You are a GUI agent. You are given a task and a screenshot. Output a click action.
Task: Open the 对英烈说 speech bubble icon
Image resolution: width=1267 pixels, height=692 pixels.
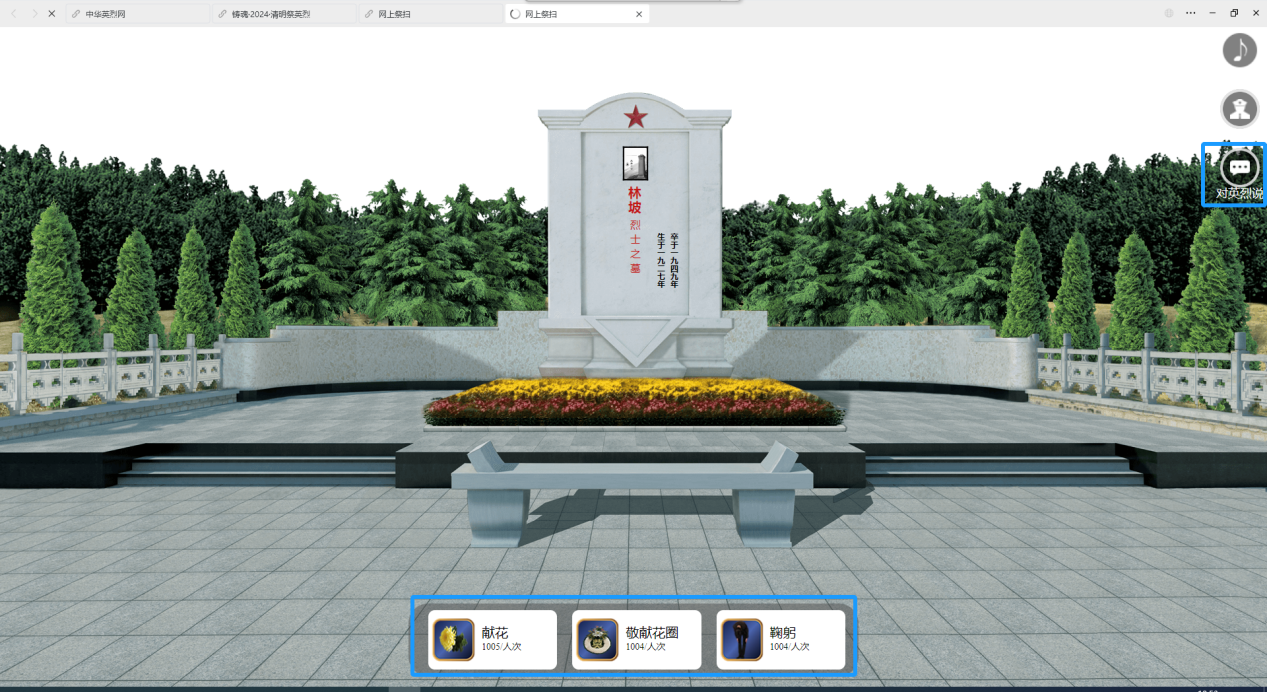(1239, 167)
